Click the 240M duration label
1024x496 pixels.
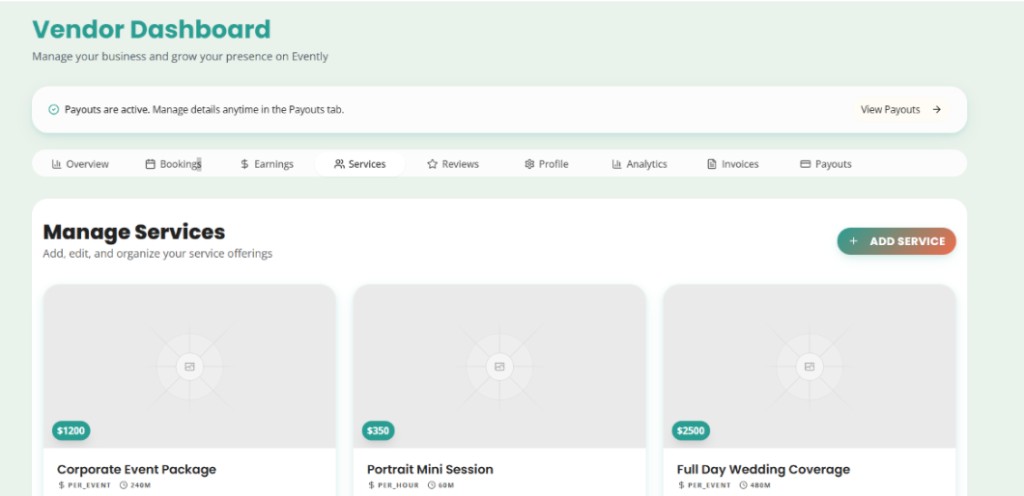(140, 486)
